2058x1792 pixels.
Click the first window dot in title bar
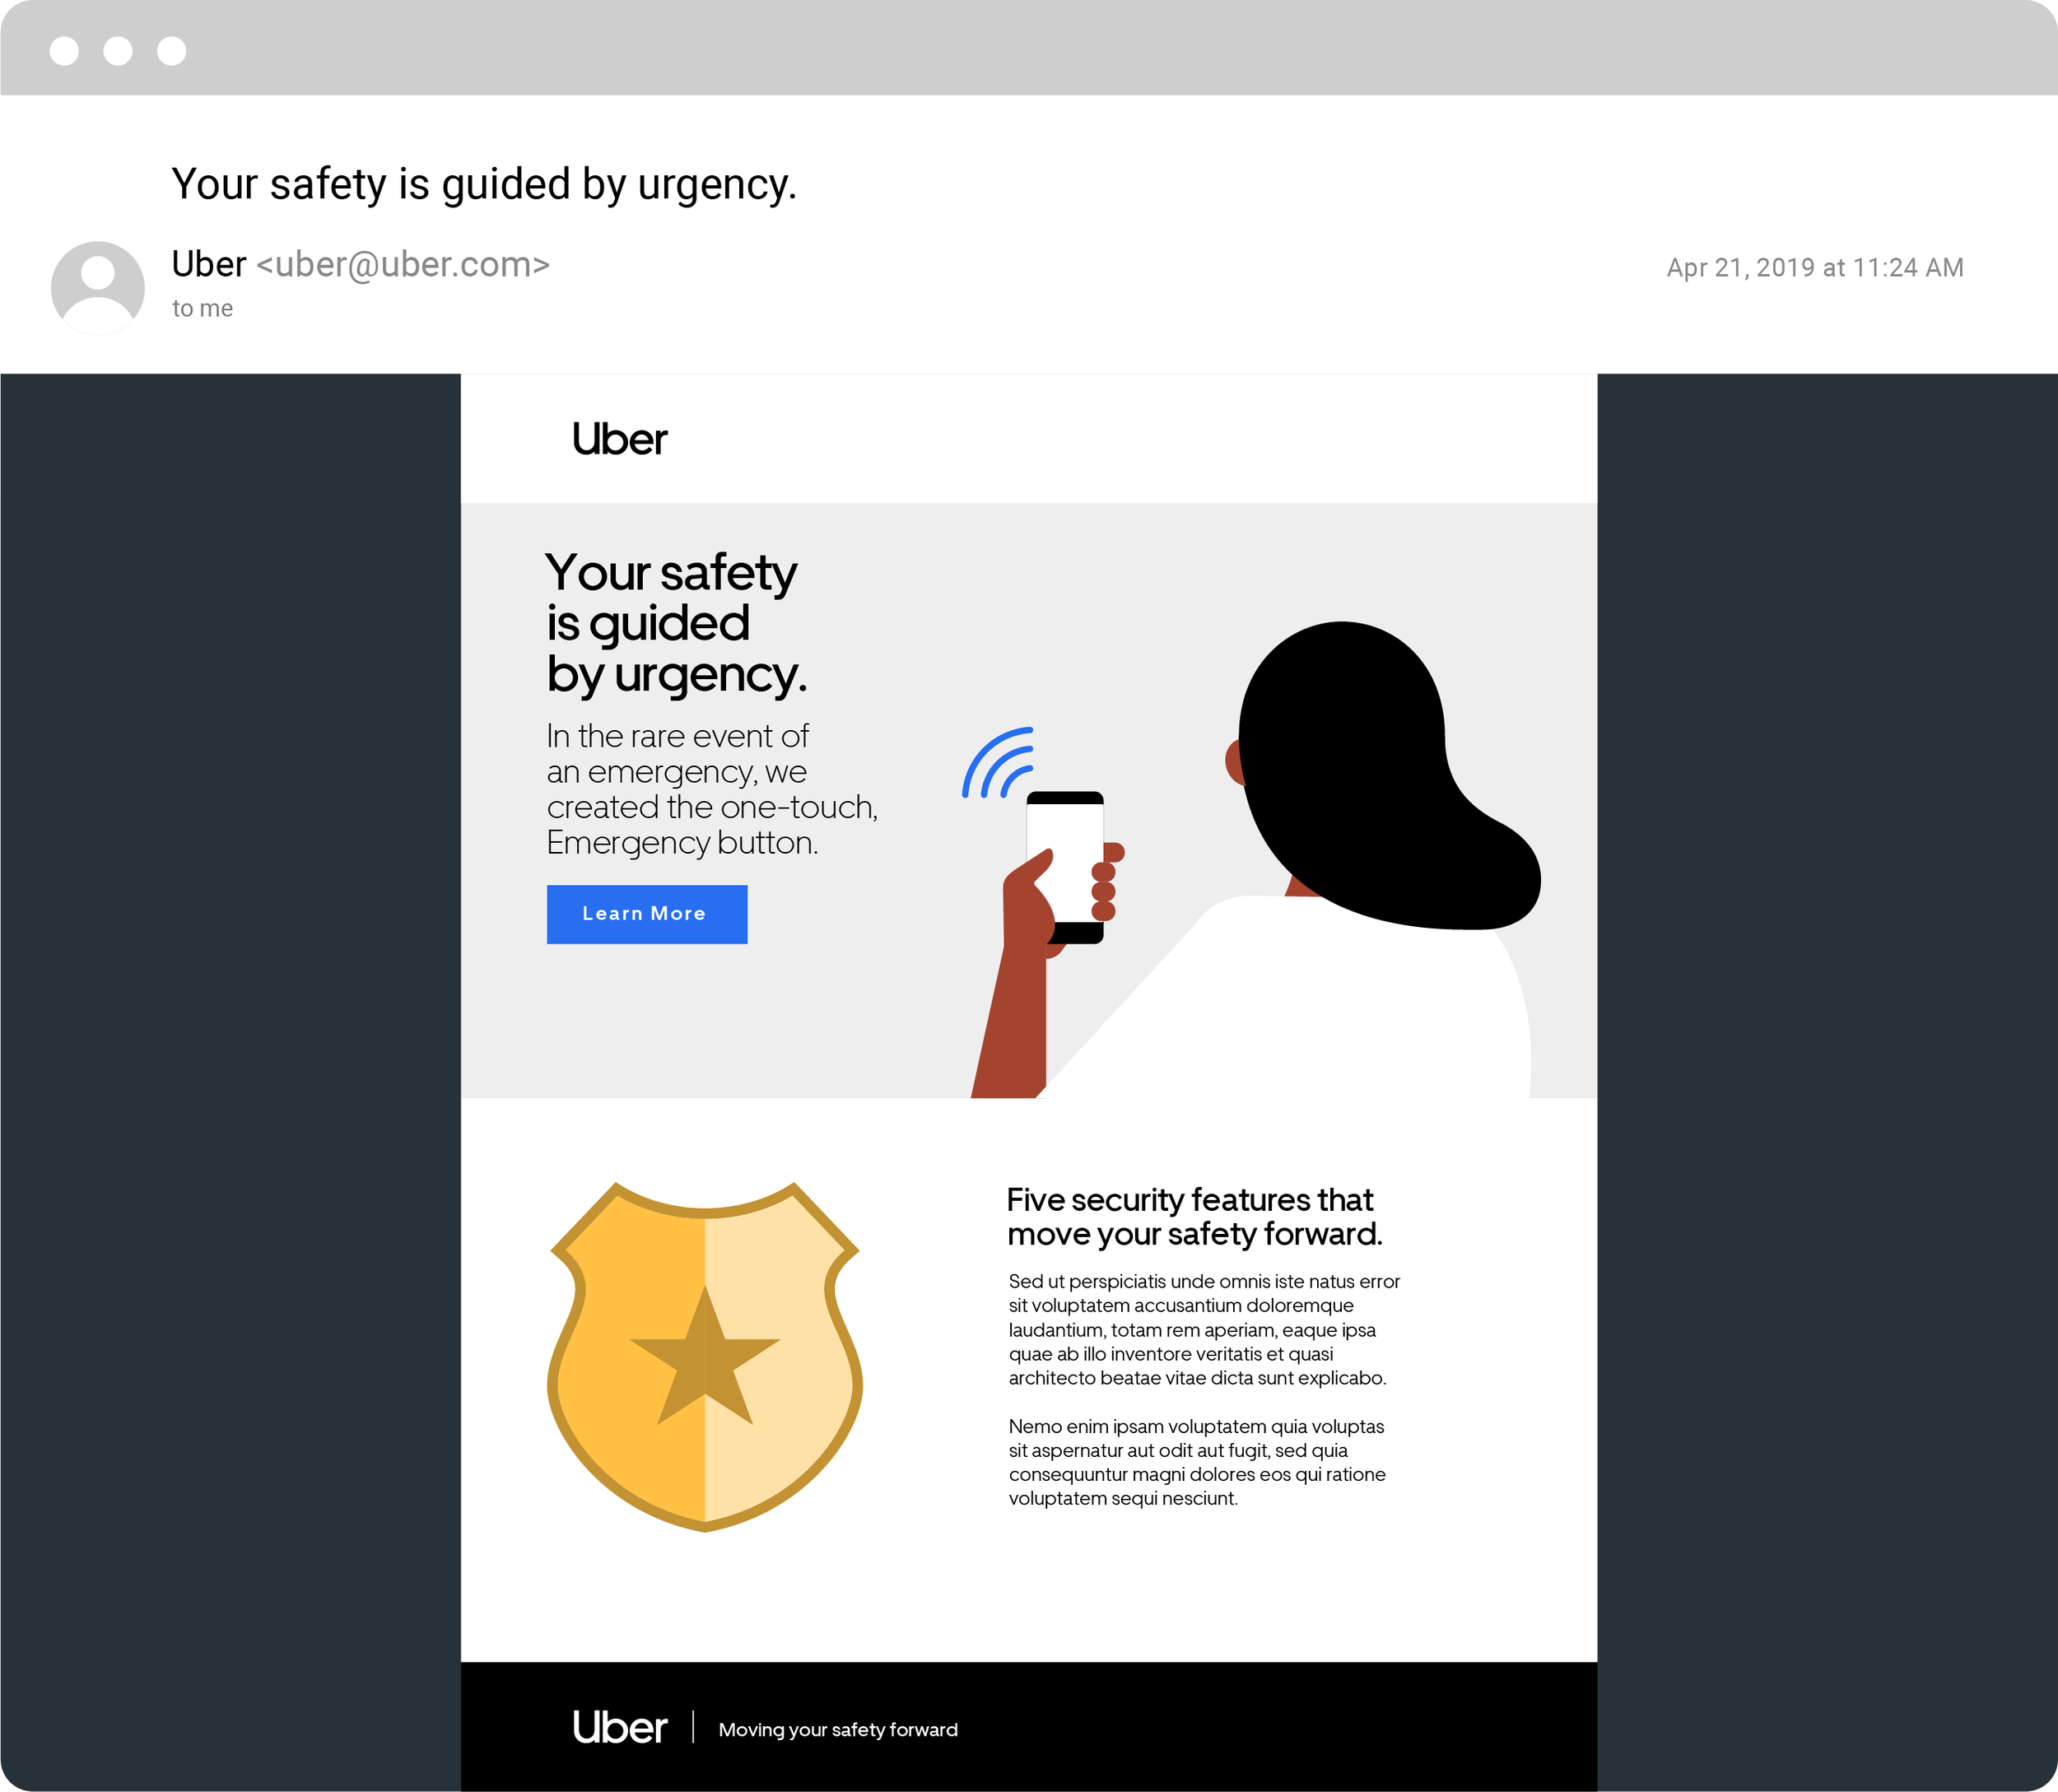click(64, 51)
